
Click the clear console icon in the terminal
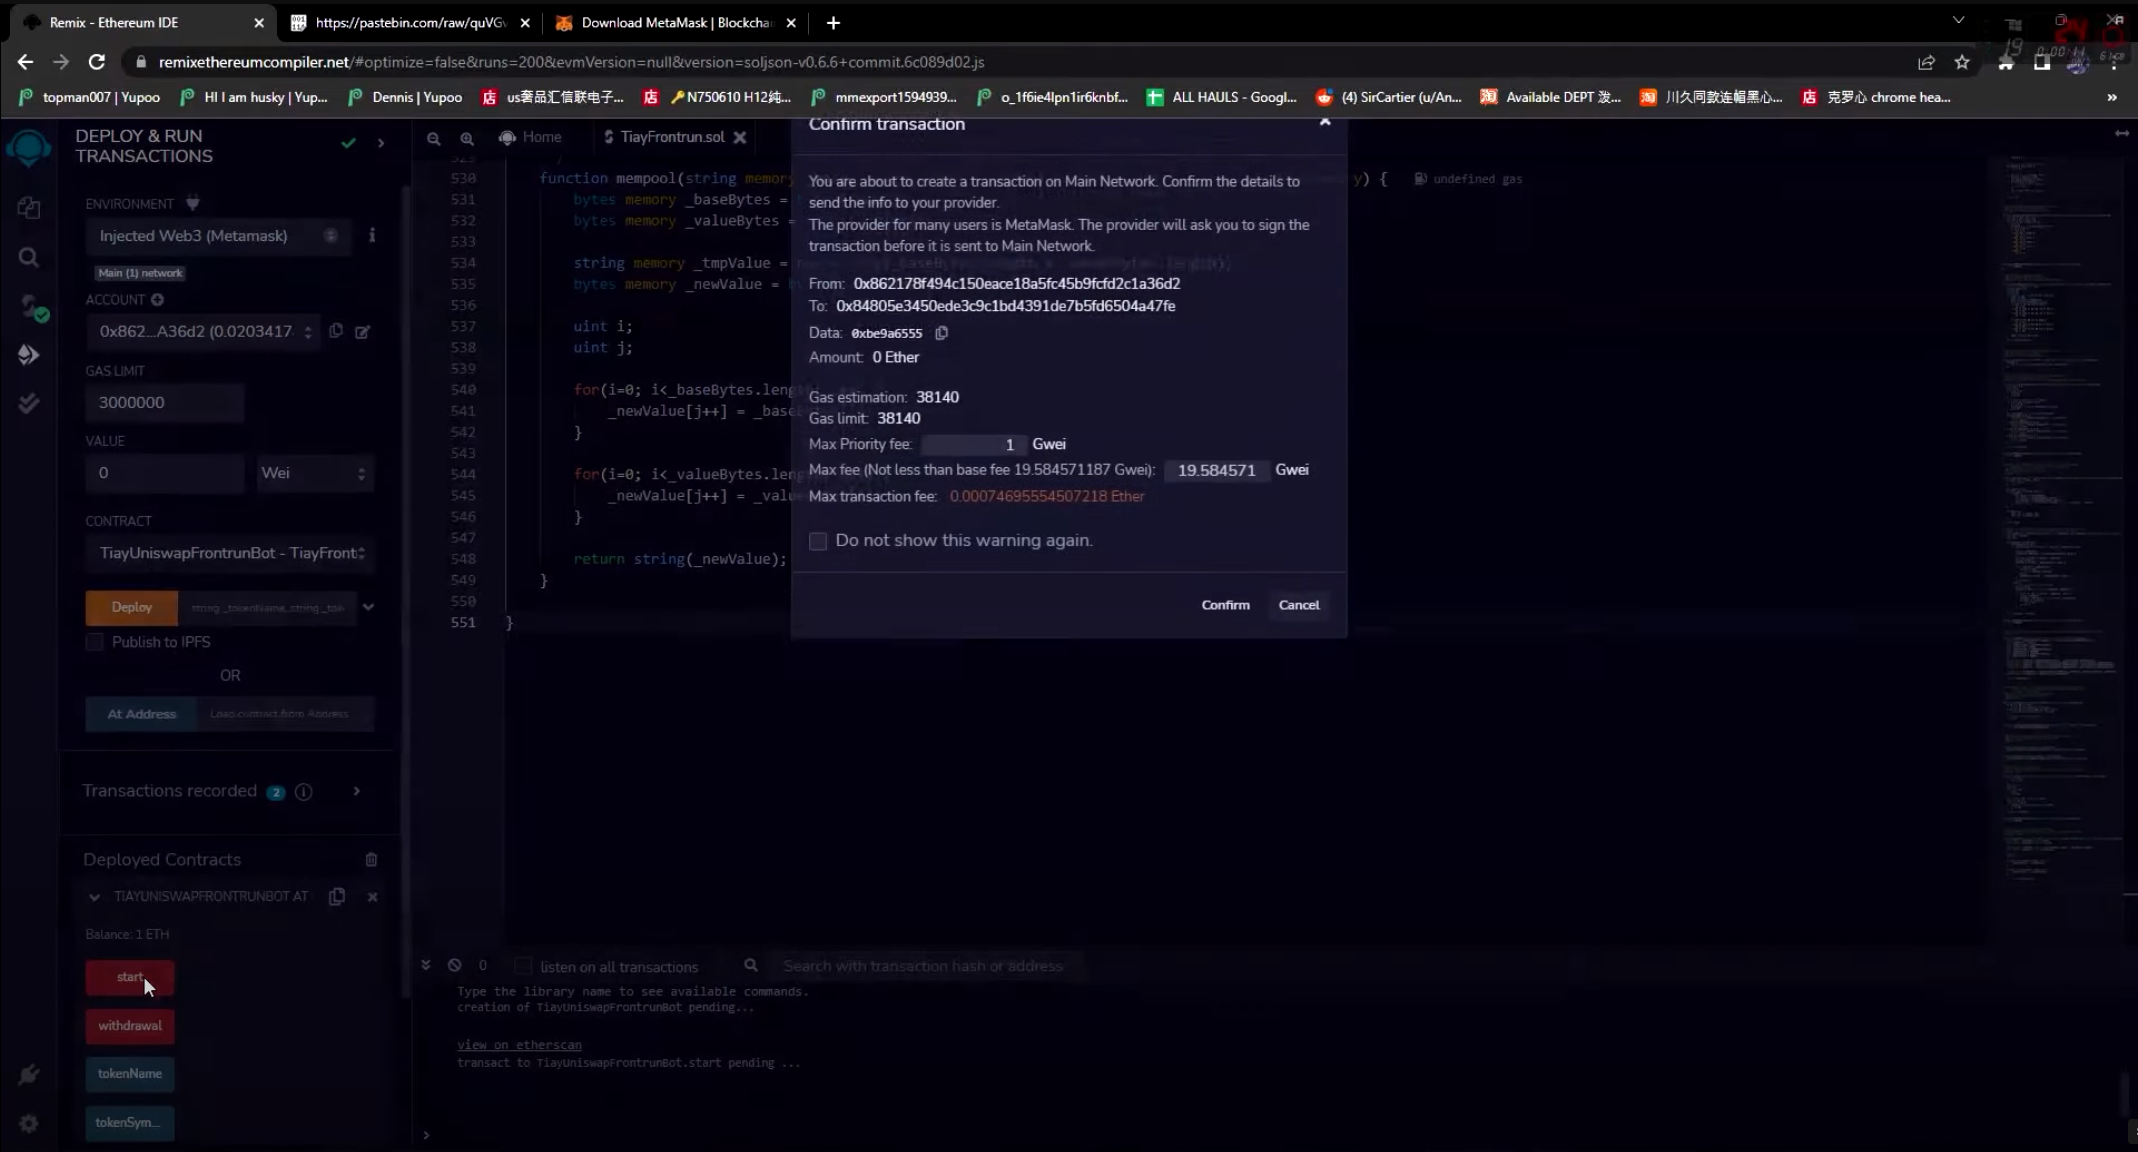tap(455, 966)
